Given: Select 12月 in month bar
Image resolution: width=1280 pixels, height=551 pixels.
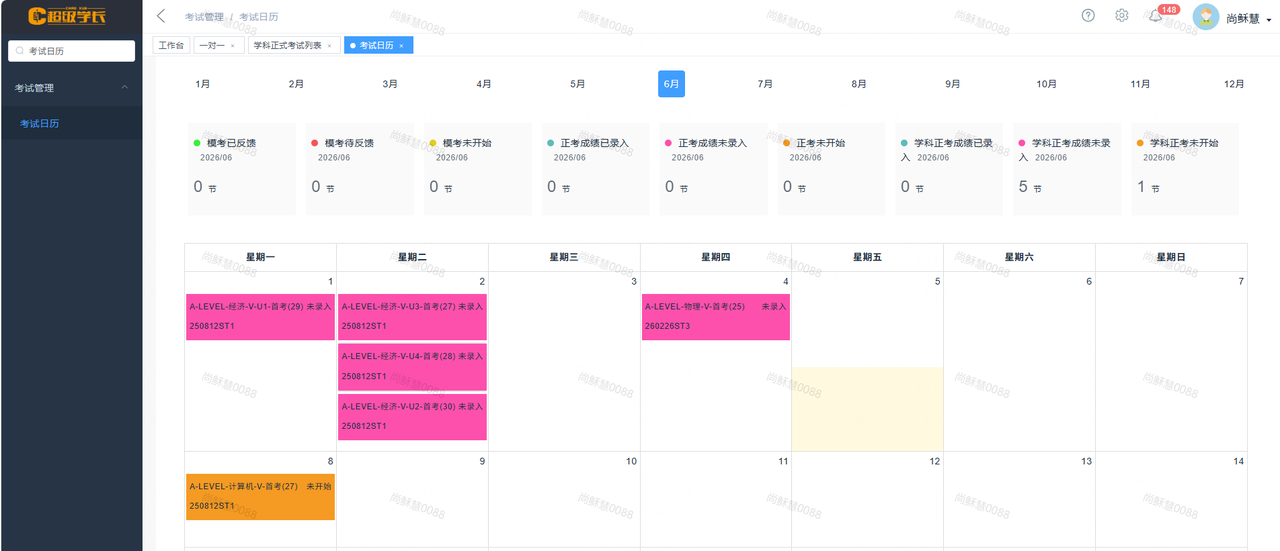Looking at the screenshot, I should 1234,84.
